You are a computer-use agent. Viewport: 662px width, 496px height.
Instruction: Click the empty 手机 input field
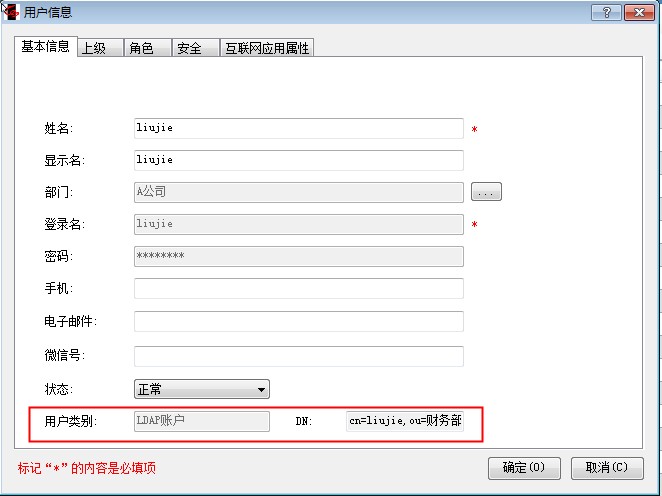click(x=298, y=288)
